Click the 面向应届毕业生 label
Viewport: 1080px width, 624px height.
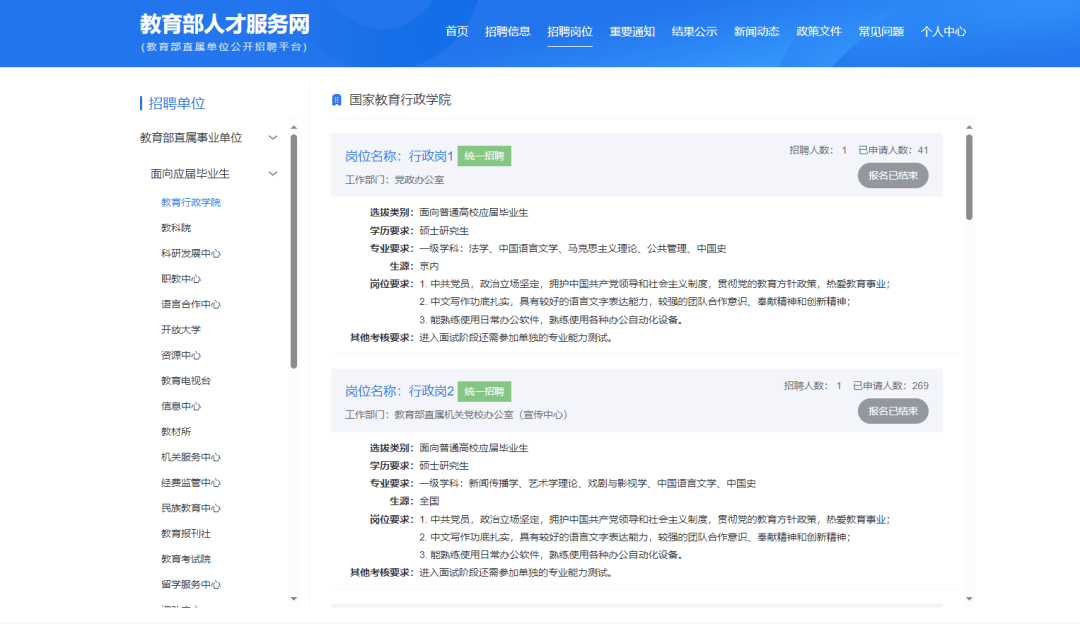coord(190,174)
